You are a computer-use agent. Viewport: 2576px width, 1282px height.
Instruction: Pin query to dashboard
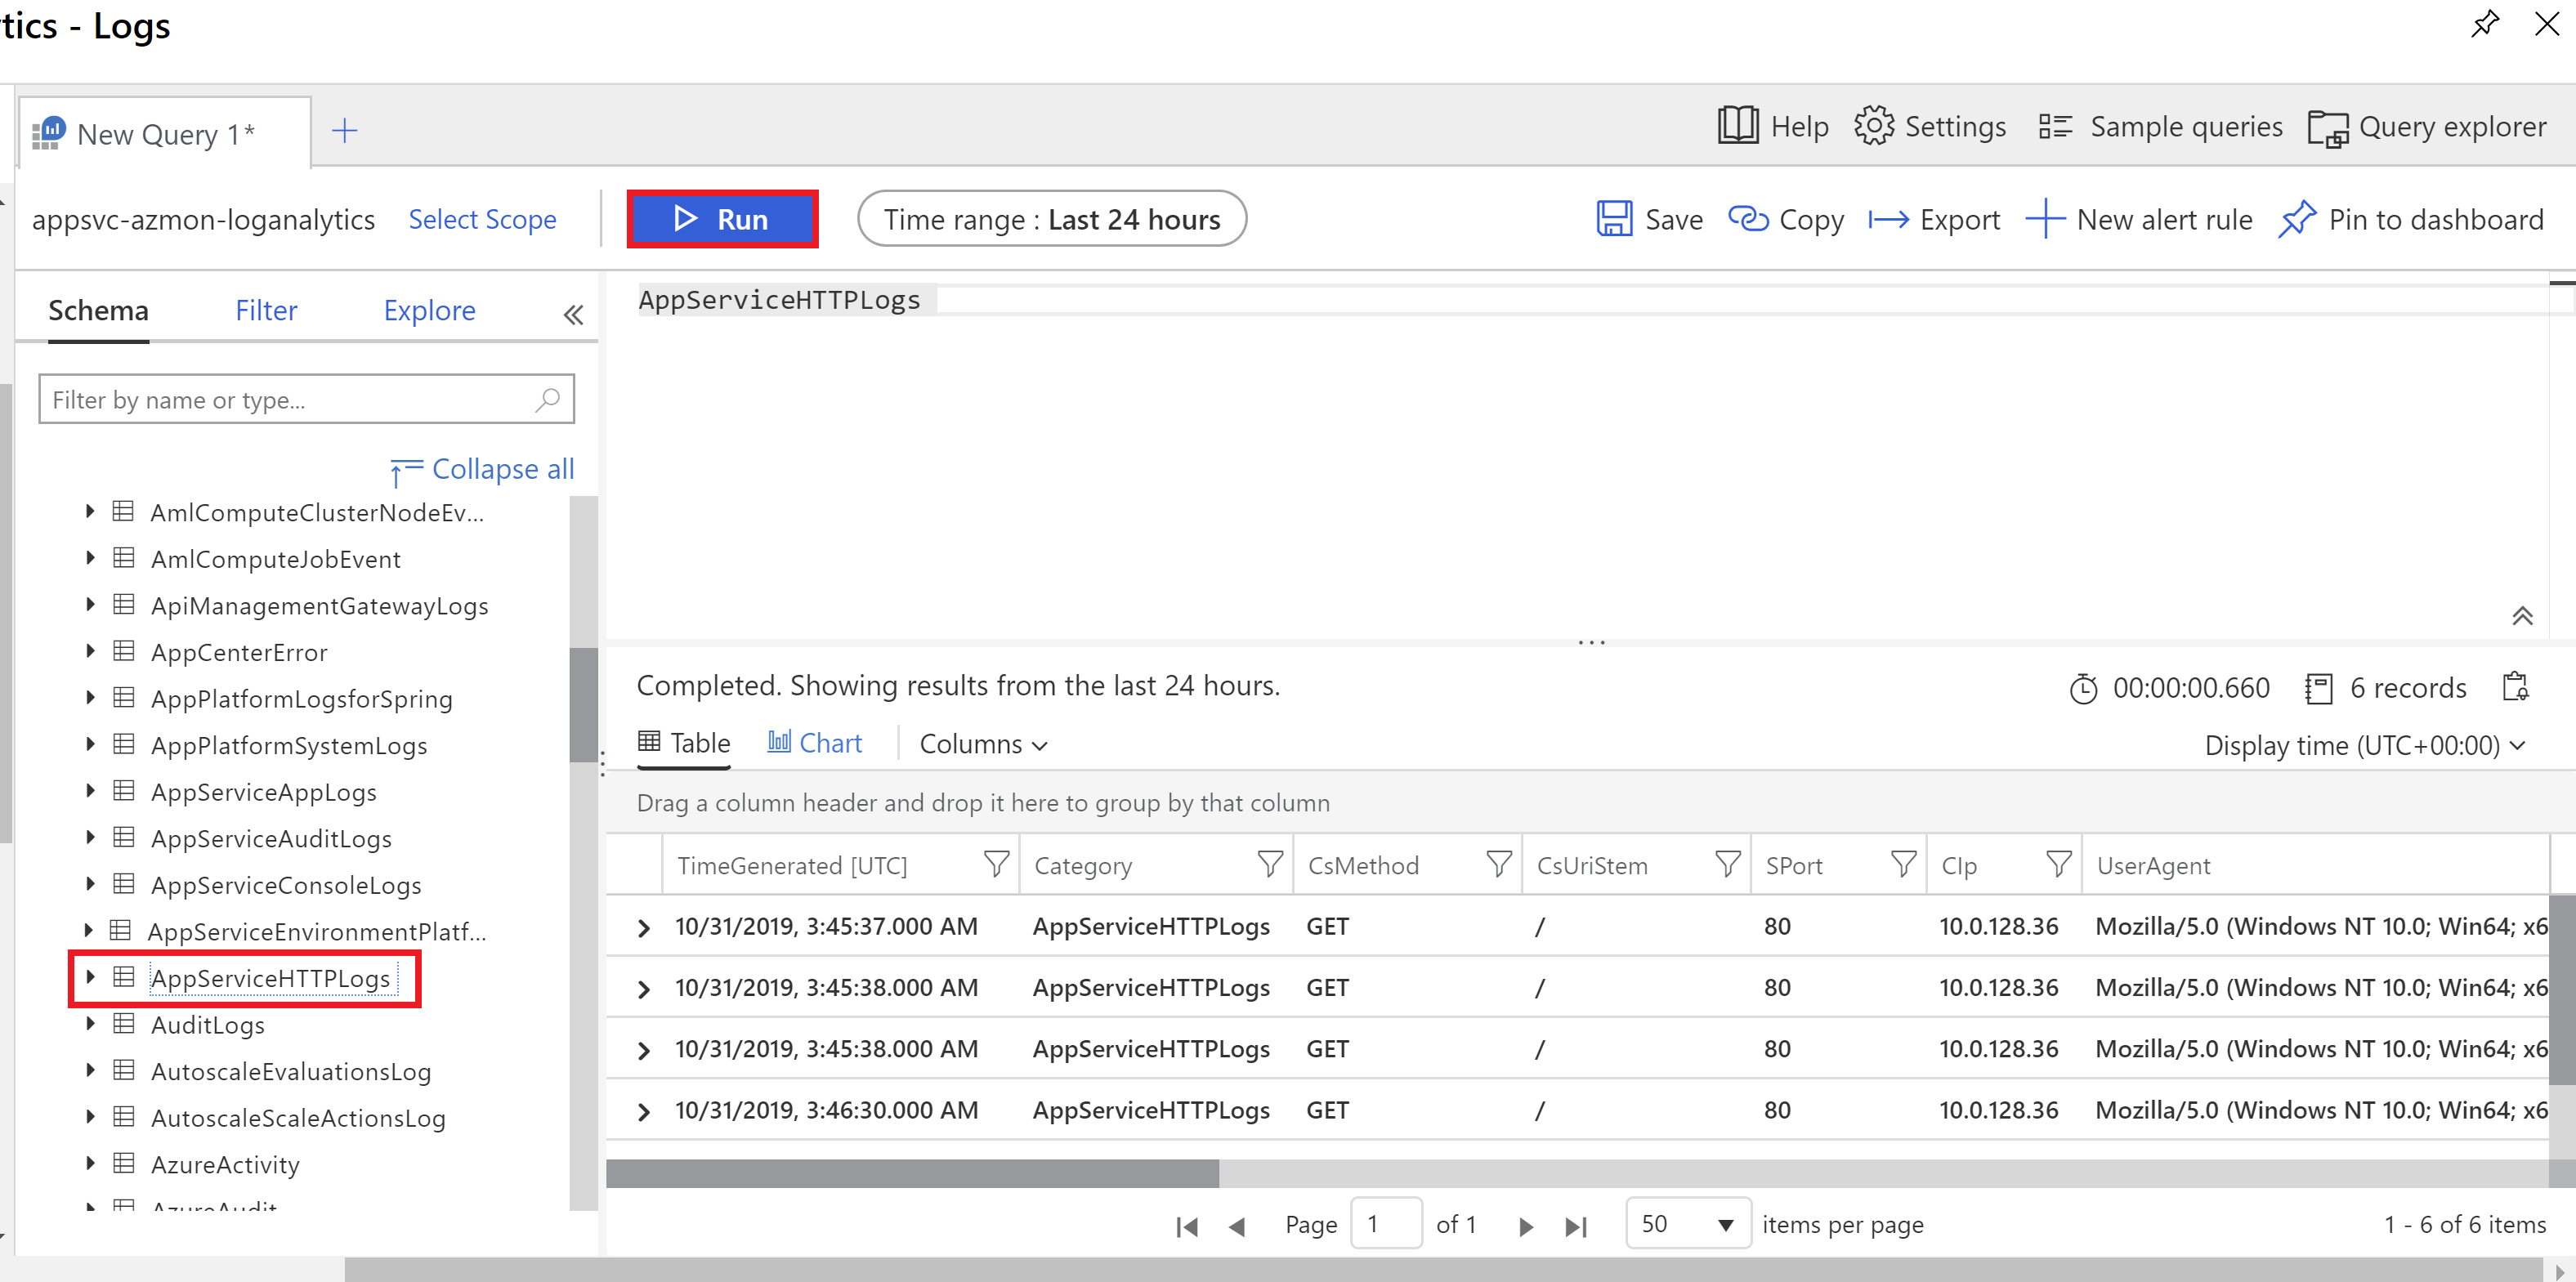tap(2411, 219)
